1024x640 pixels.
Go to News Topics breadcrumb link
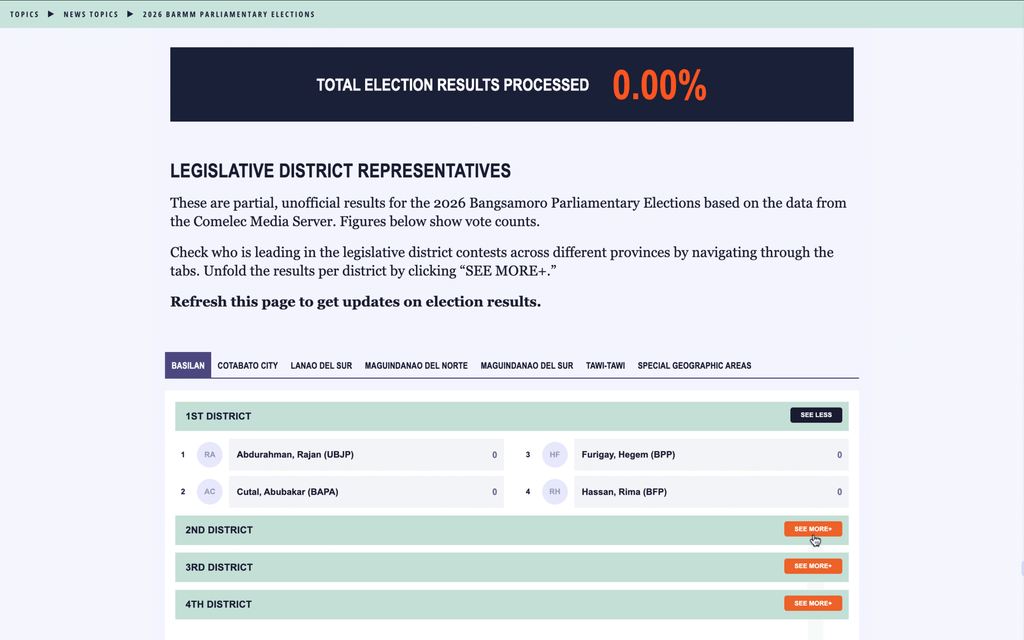pos(91,14)
